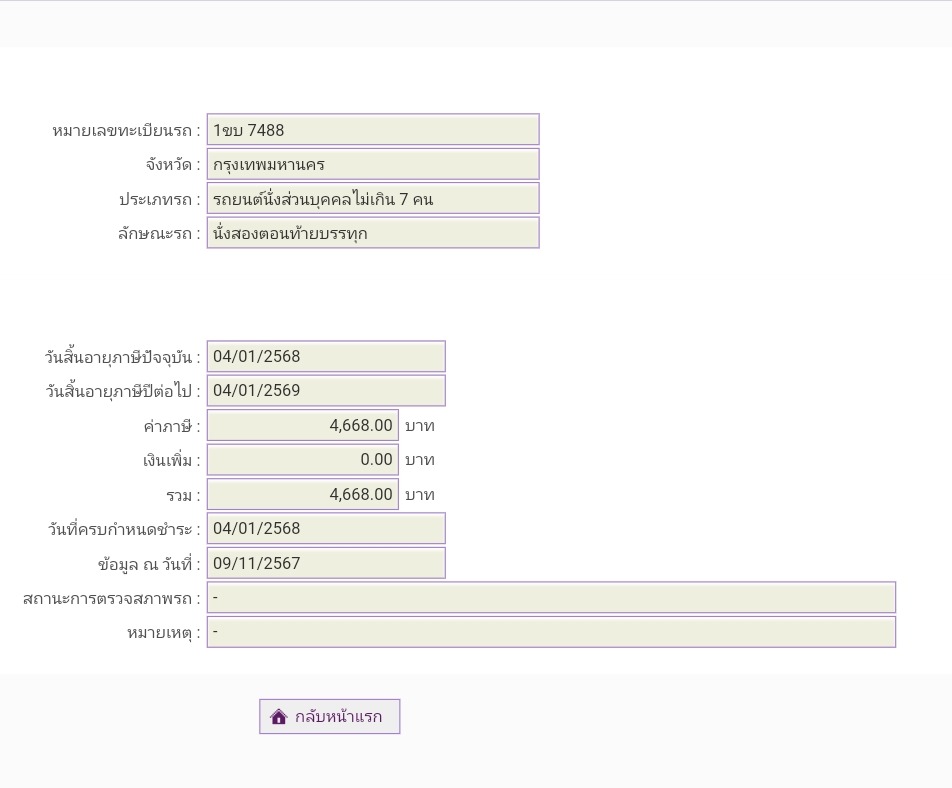This screenshot has width=952, height=788.
Task: Click the label ค่าภาษี
Action: pos(172,426)
